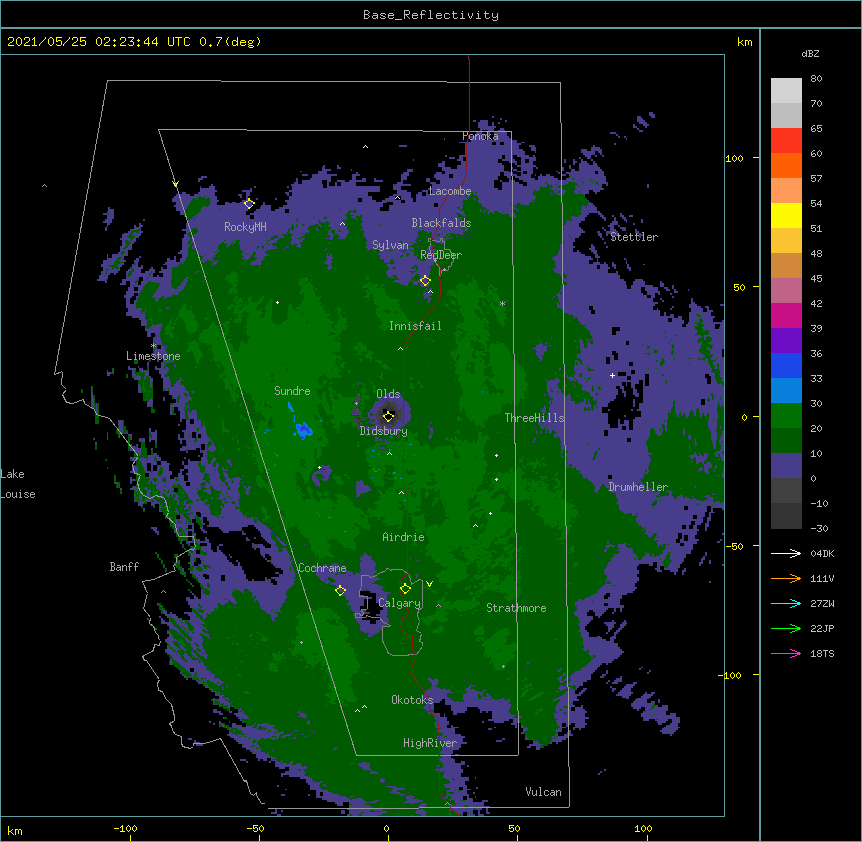Click the Cochrane town label
This screenshot has height=842, width=862.
tap(322, 568)
